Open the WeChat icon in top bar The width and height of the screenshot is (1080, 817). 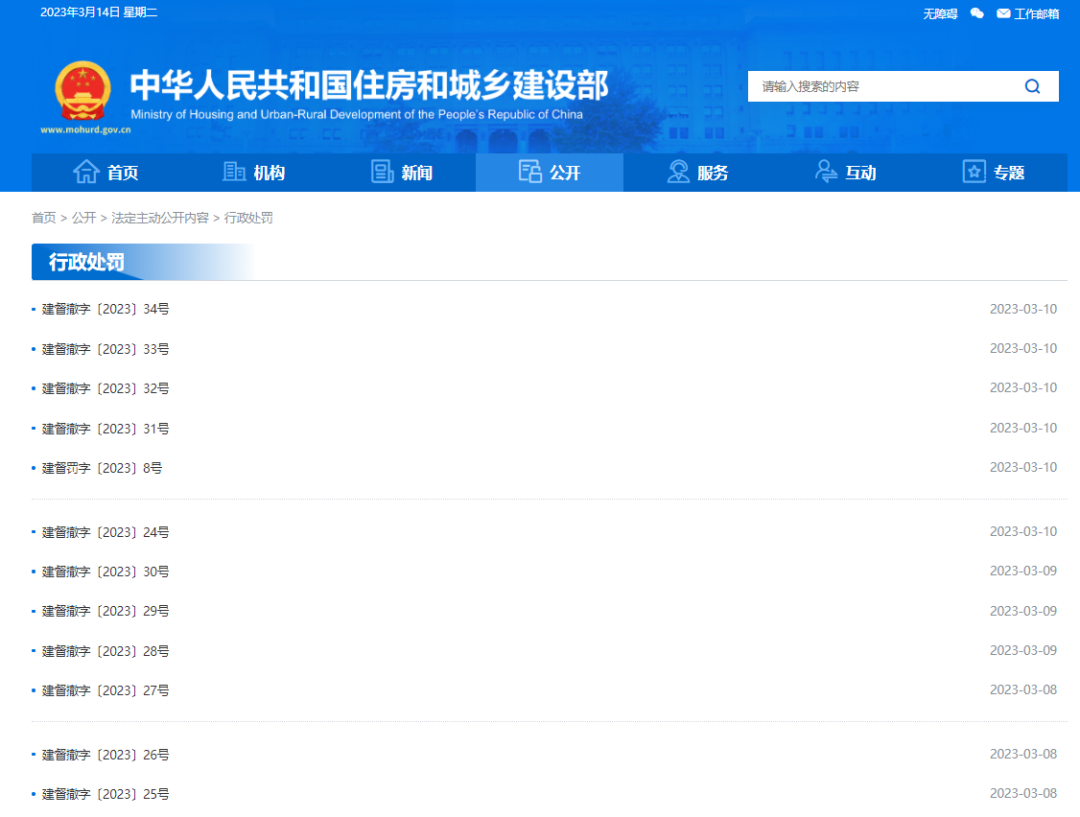977,14
